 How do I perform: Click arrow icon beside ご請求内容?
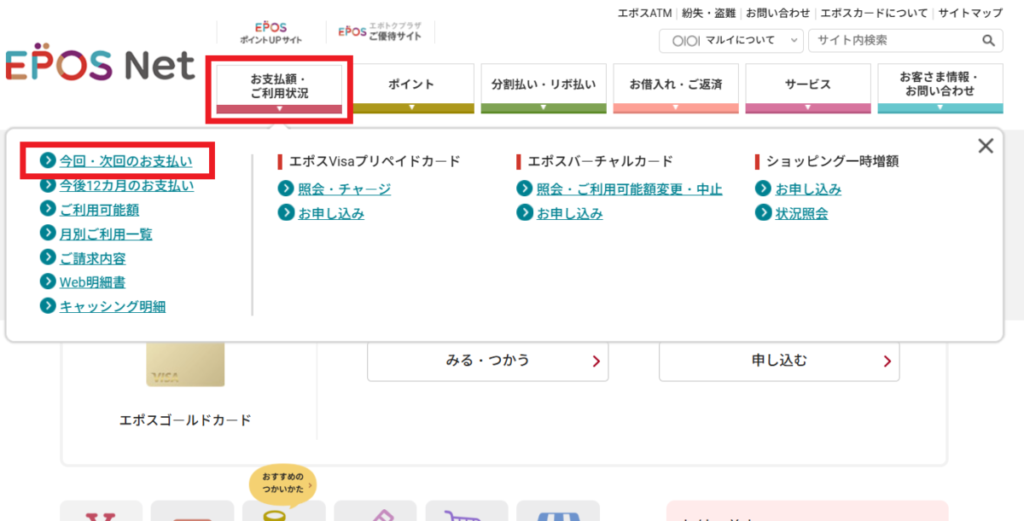(48, 257)
